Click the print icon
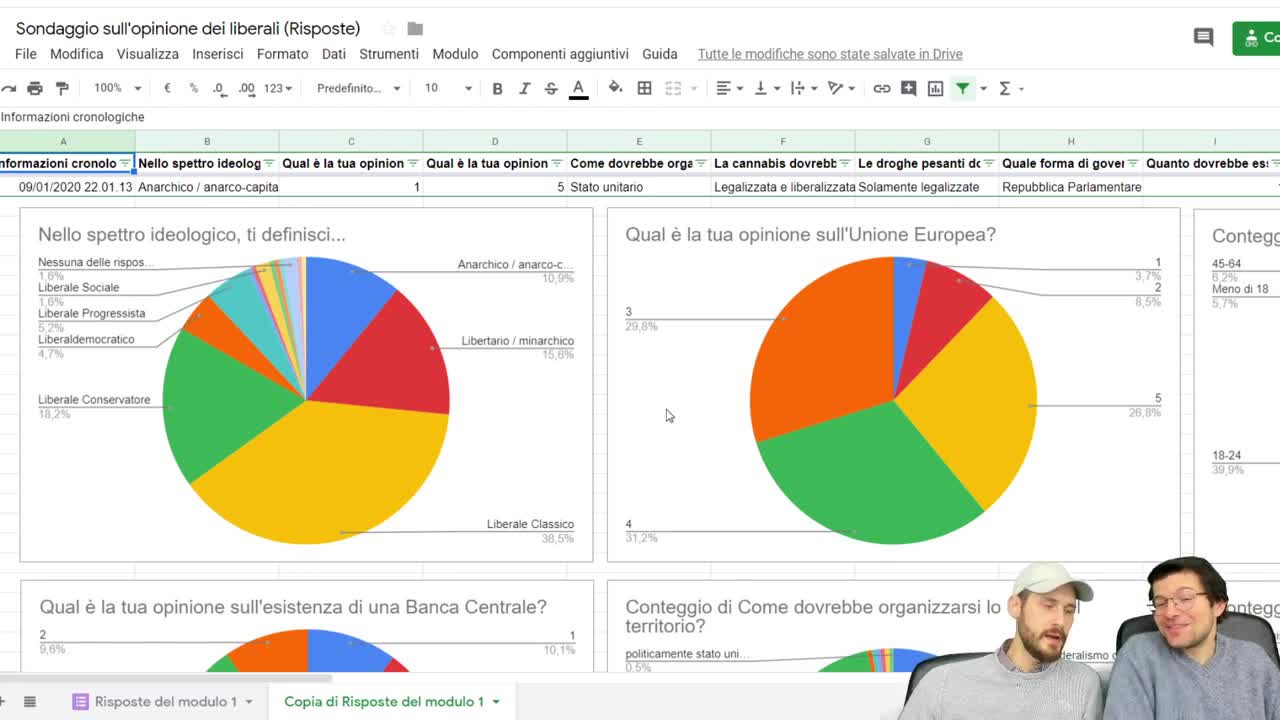The height and width of the screenshot is (720, 1280). pos(35,88)
